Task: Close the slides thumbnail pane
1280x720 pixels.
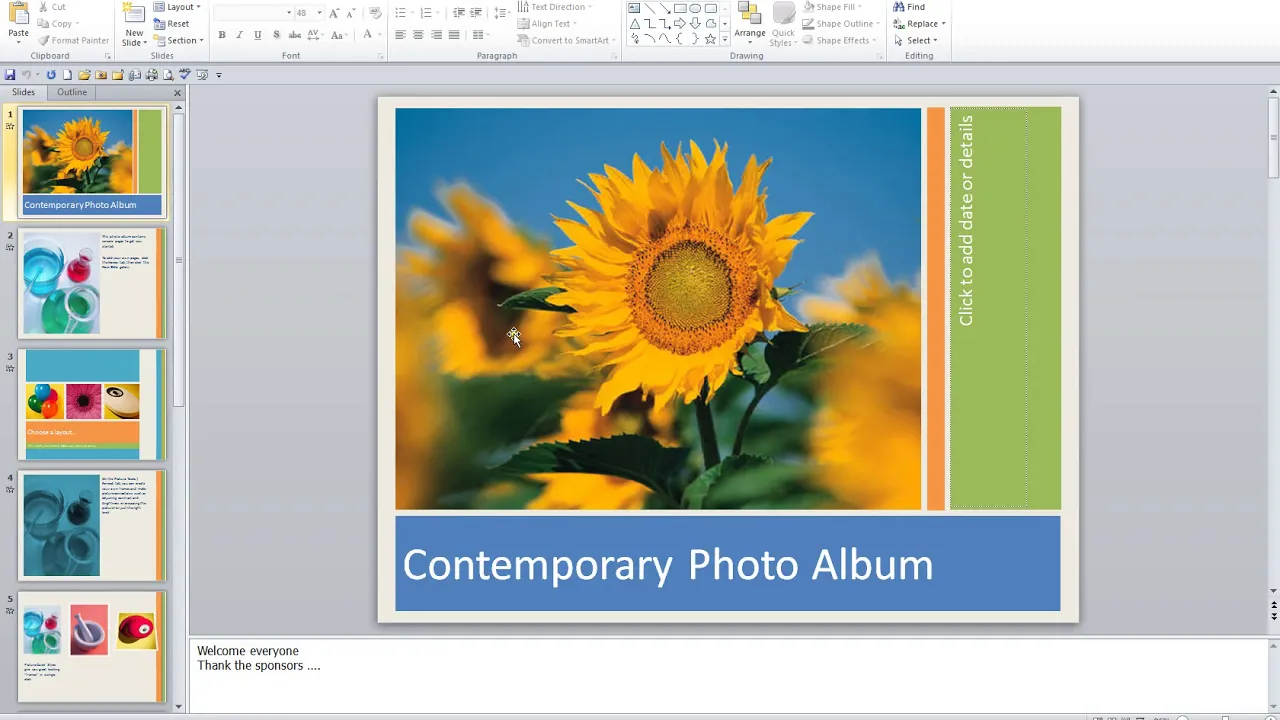Action: 177,93
